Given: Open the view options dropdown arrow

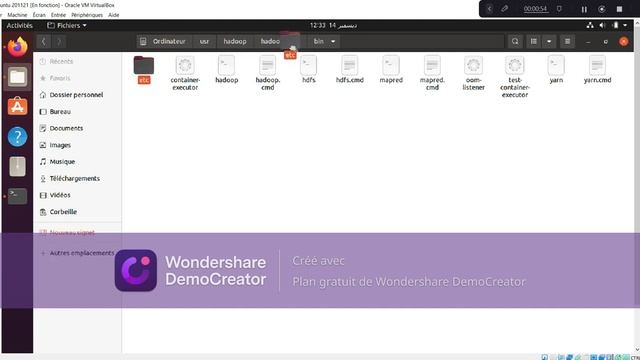Looking at the screenshot, I should (549, 41).
